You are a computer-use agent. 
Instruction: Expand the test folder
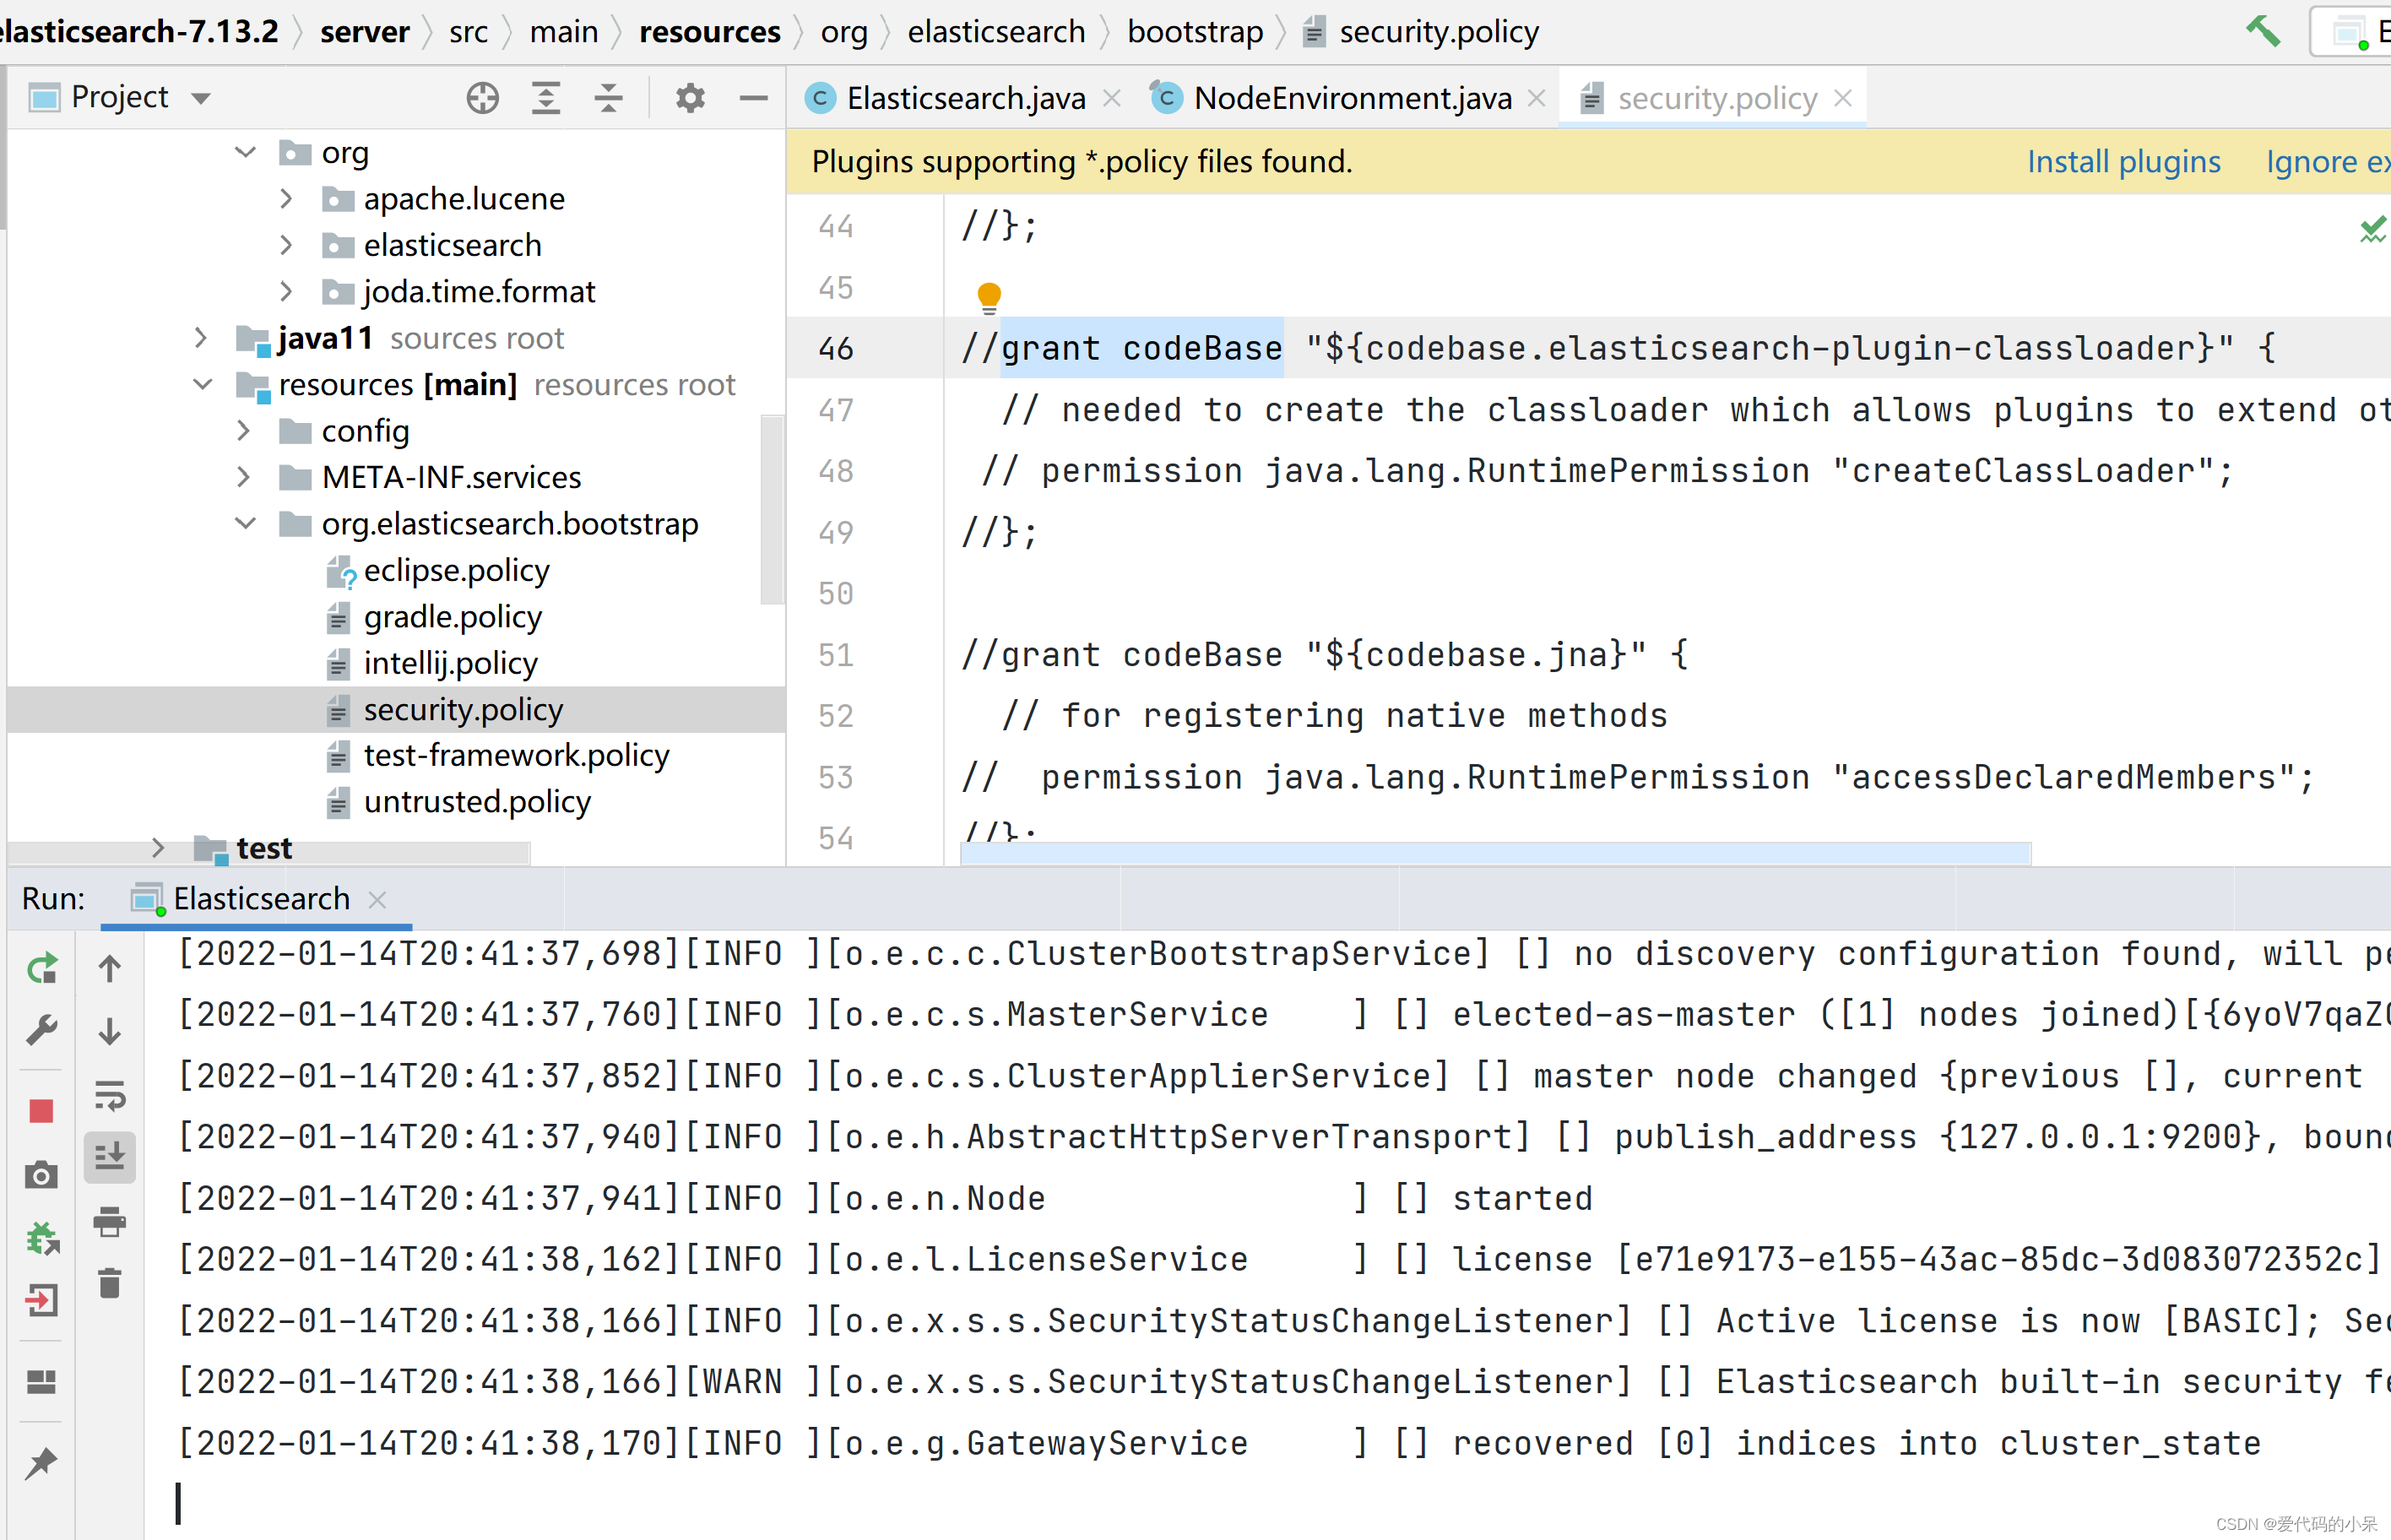pyautogui.click(x=158, y=848)
